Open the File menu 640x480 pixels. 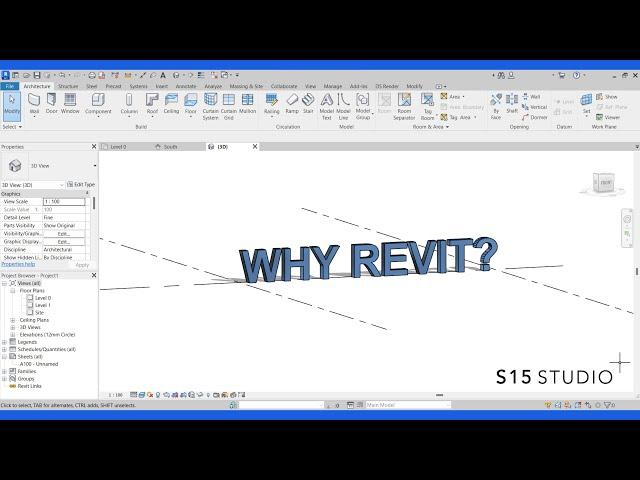pos(10,86)
